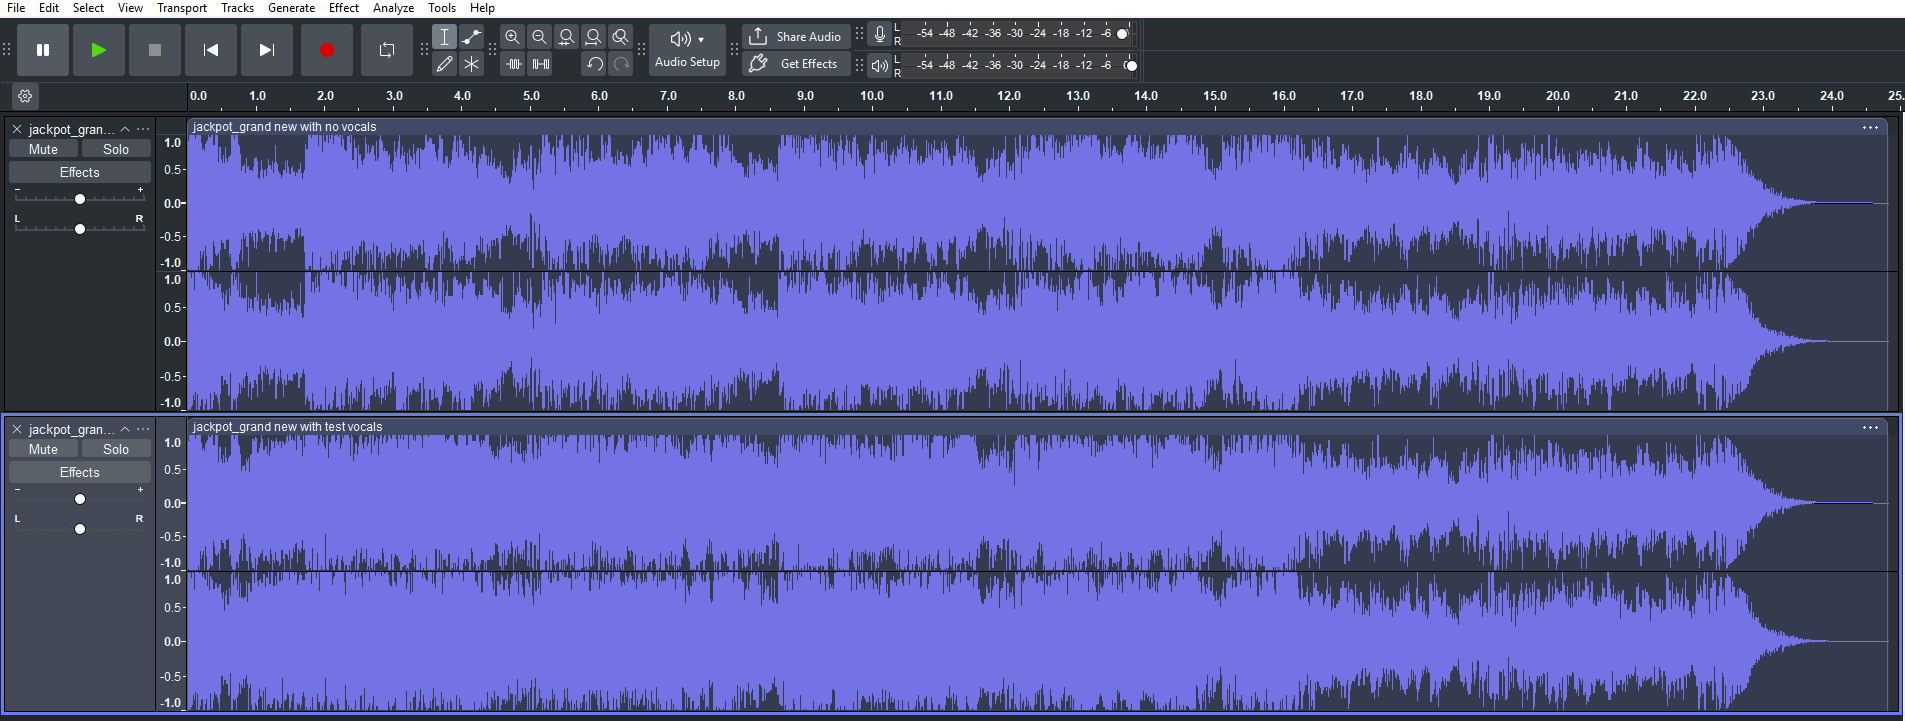Click the first track's pan slider knob

80,229
